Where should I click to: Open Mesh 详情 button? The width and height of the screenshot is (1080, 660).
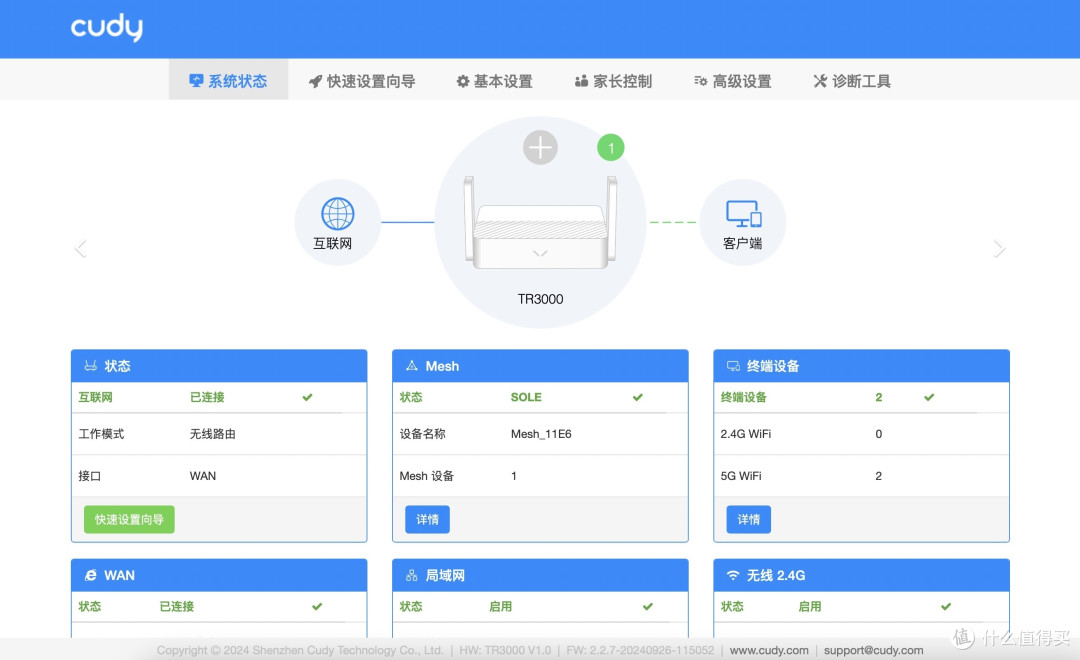tap(427, 519)
